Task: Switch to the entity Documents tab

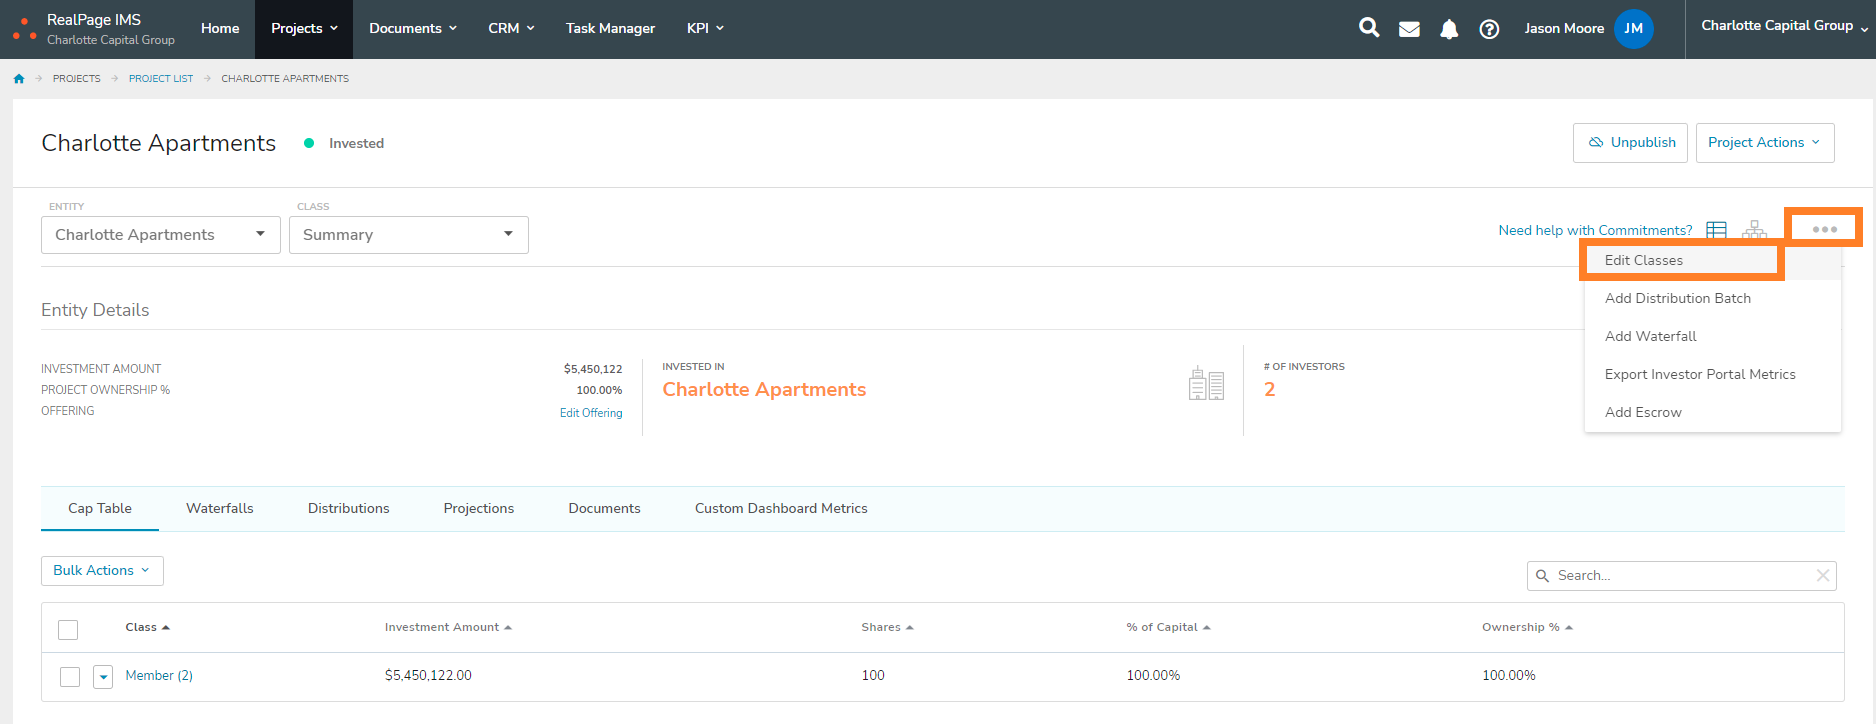Action: tap(605, 509)
